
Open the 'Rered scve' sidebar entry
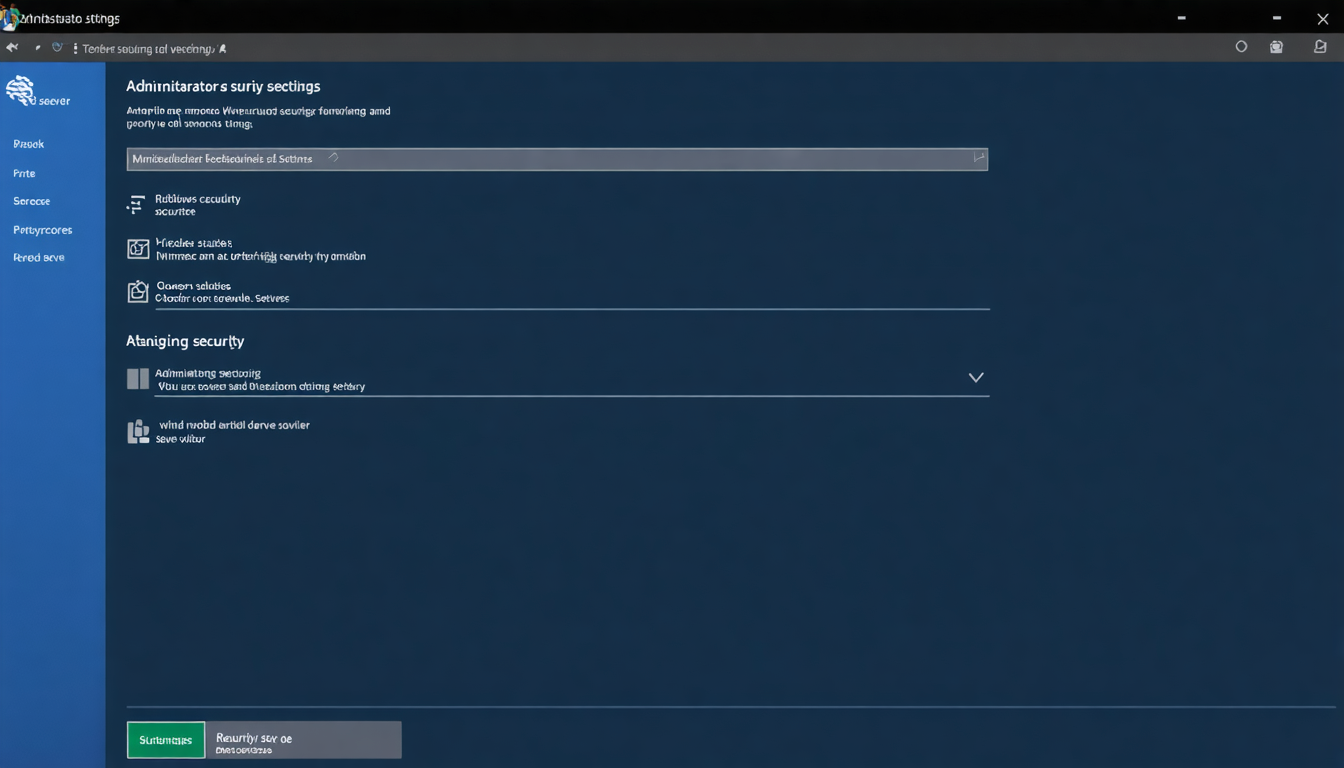(38, 257)
